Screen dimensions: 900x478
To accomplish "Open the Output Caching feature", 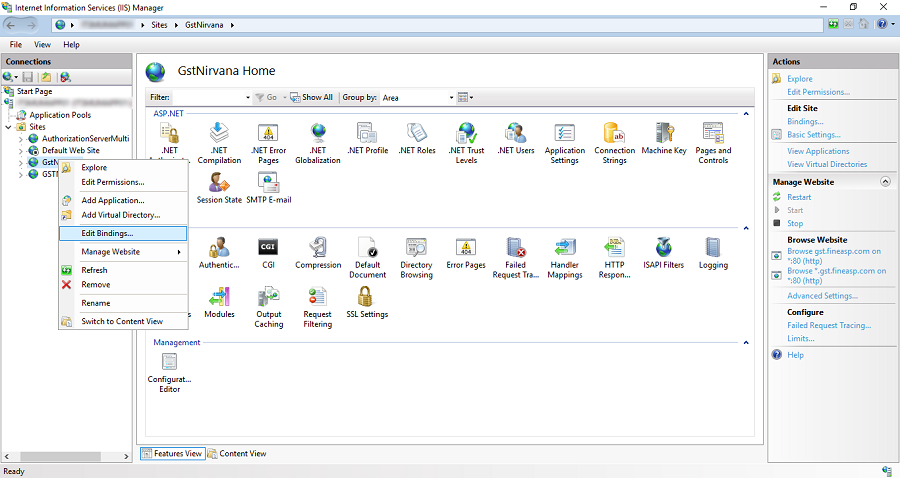I will pos(269,308).
